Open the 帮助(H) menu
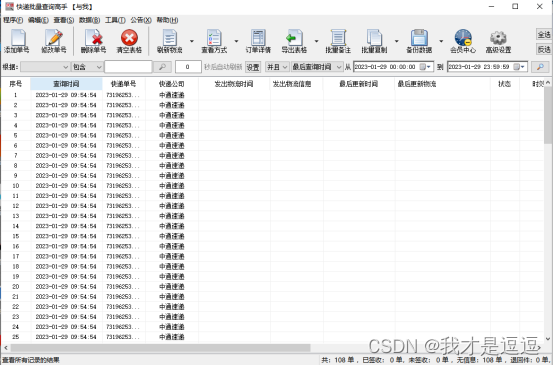The height and width of the screenshot is (366, 554). click(167, 20)
